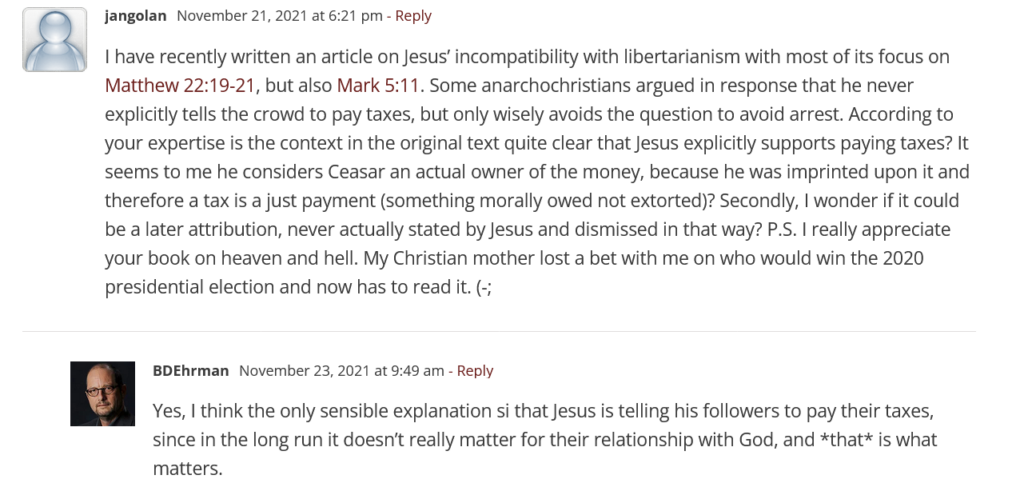Reply to BDEhrman's comment

475,371
